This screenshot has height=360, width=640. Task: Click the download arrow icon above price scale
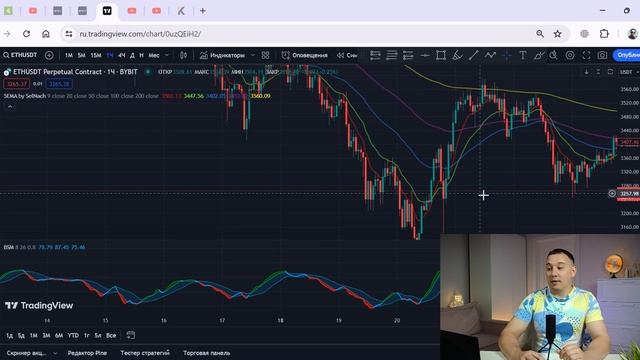[x=587, y=72]
